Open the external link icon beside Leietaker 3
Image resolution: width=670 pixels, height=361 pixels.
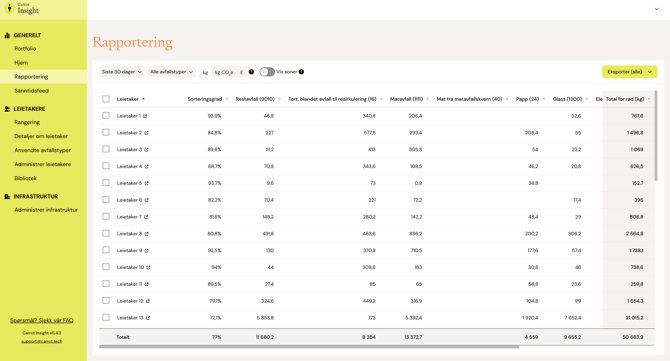click(146, 150)
